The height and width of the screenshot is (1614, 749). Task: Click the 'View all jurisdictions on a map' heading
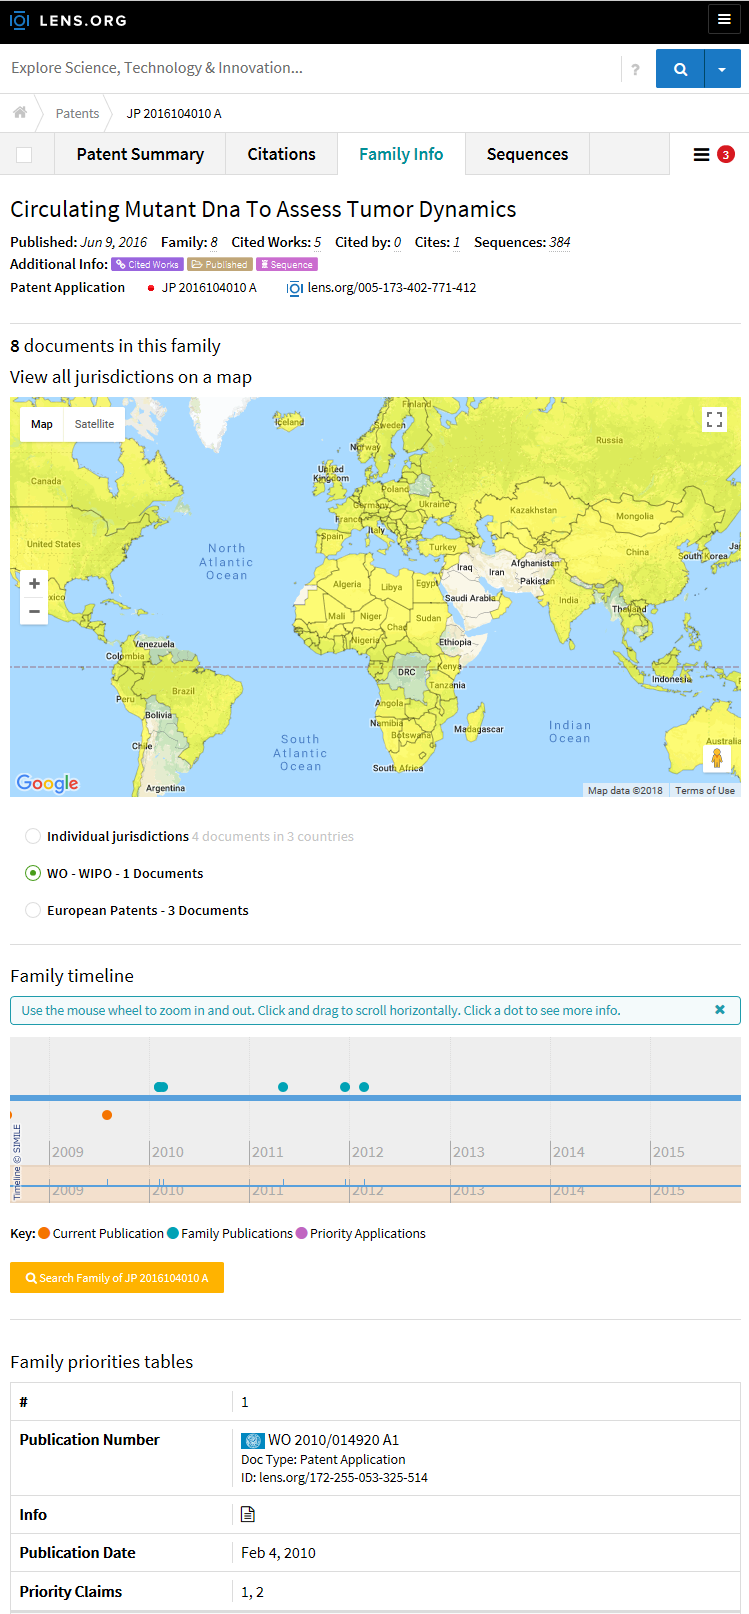131,377
